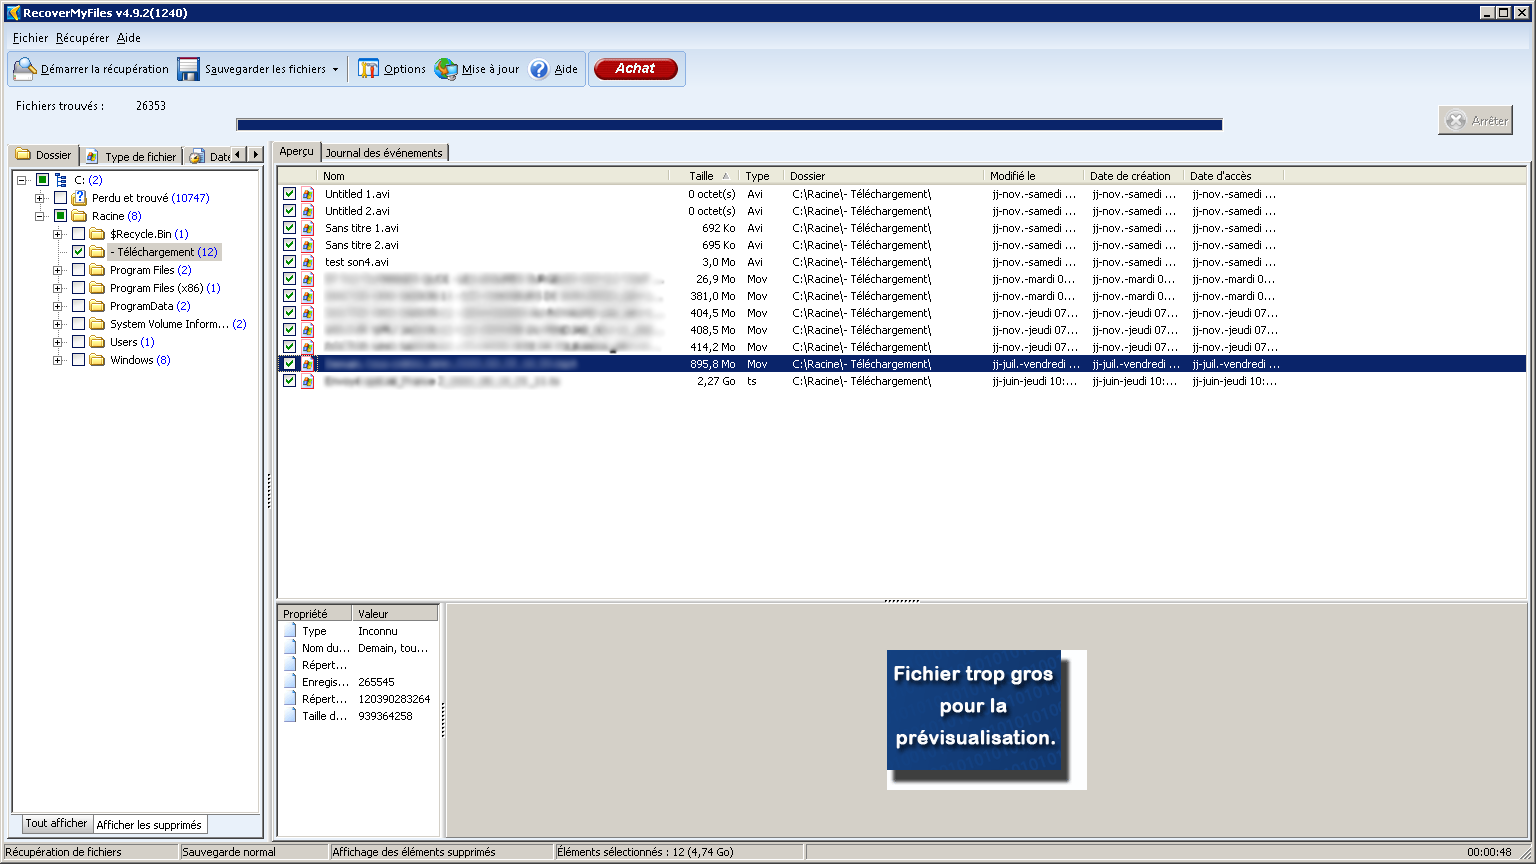Click the file icon of Sans titre 1.avi
Image resolution: width=1536 pixels, height=864 pixels.
point(308,228)
